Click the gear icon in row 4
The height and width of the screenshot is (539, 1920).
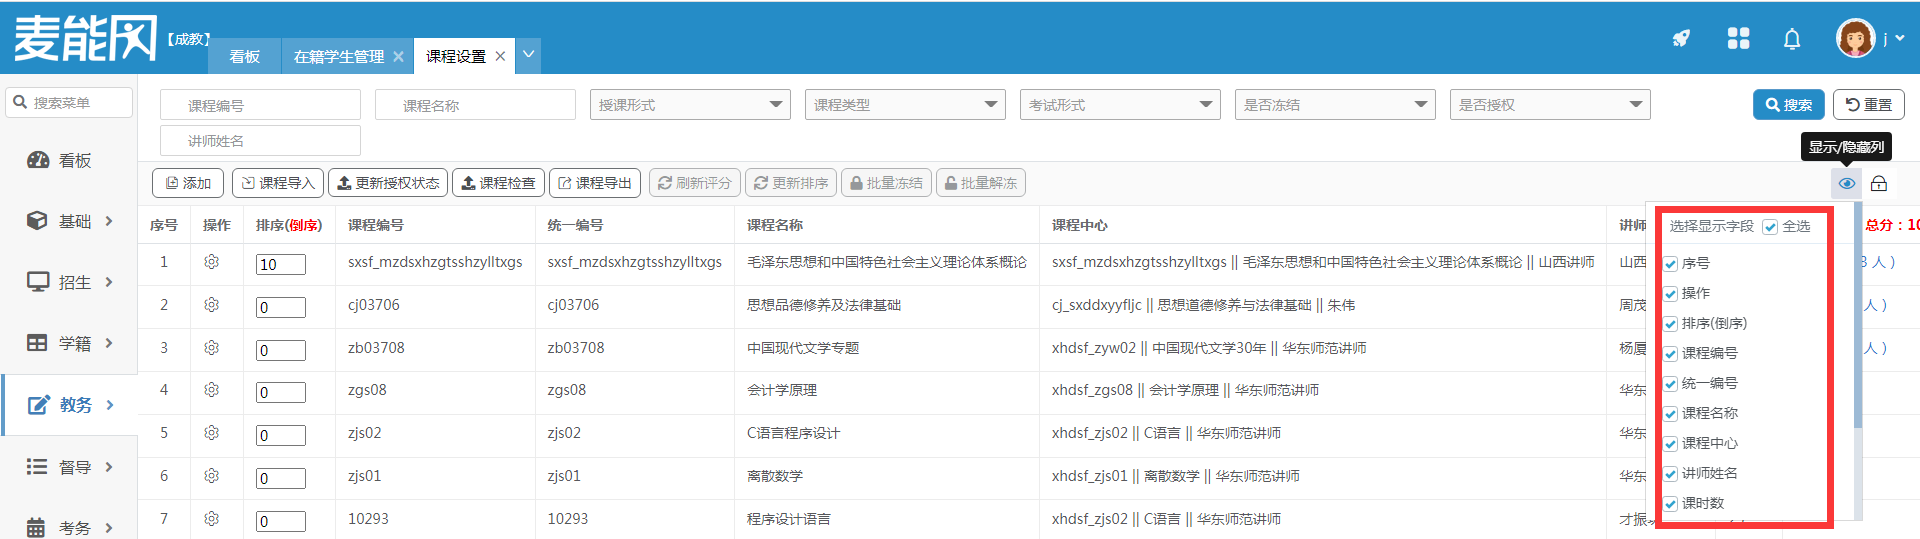[x=212, y=390]
